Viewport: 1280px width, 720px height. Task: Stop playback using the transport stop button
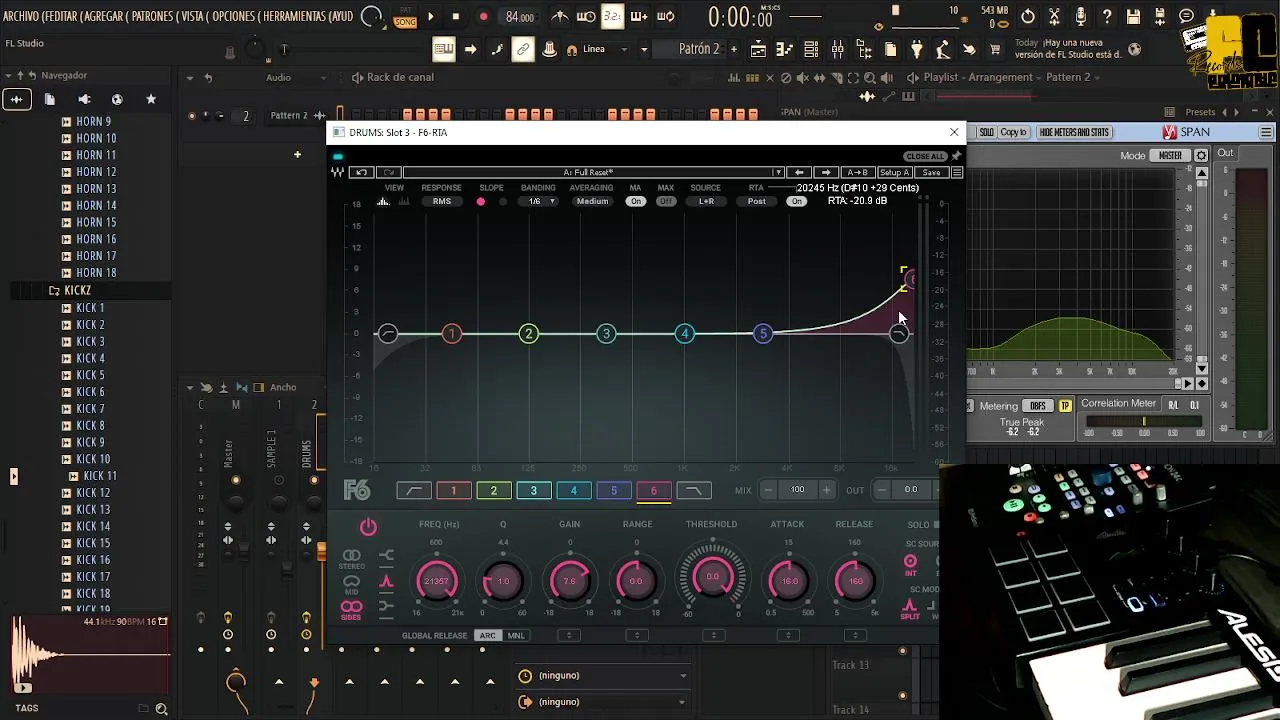(x=456, y=17)
